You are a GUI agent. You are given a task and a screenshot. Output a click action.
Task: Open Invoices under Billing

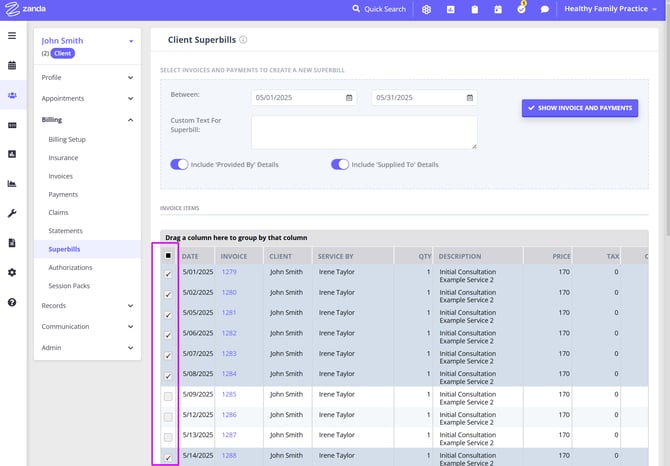(x=61, y=176)
